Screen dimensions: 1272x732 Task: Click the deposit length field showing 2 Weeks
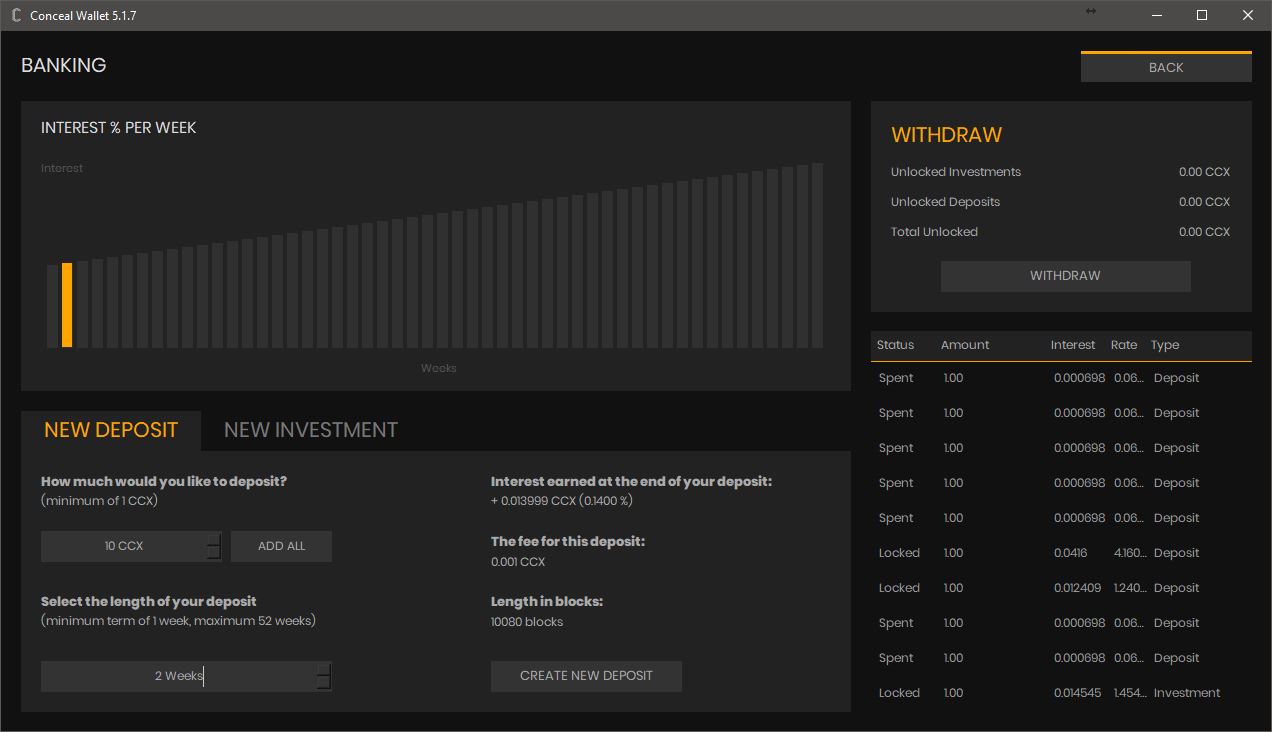(x=178, y=676)
